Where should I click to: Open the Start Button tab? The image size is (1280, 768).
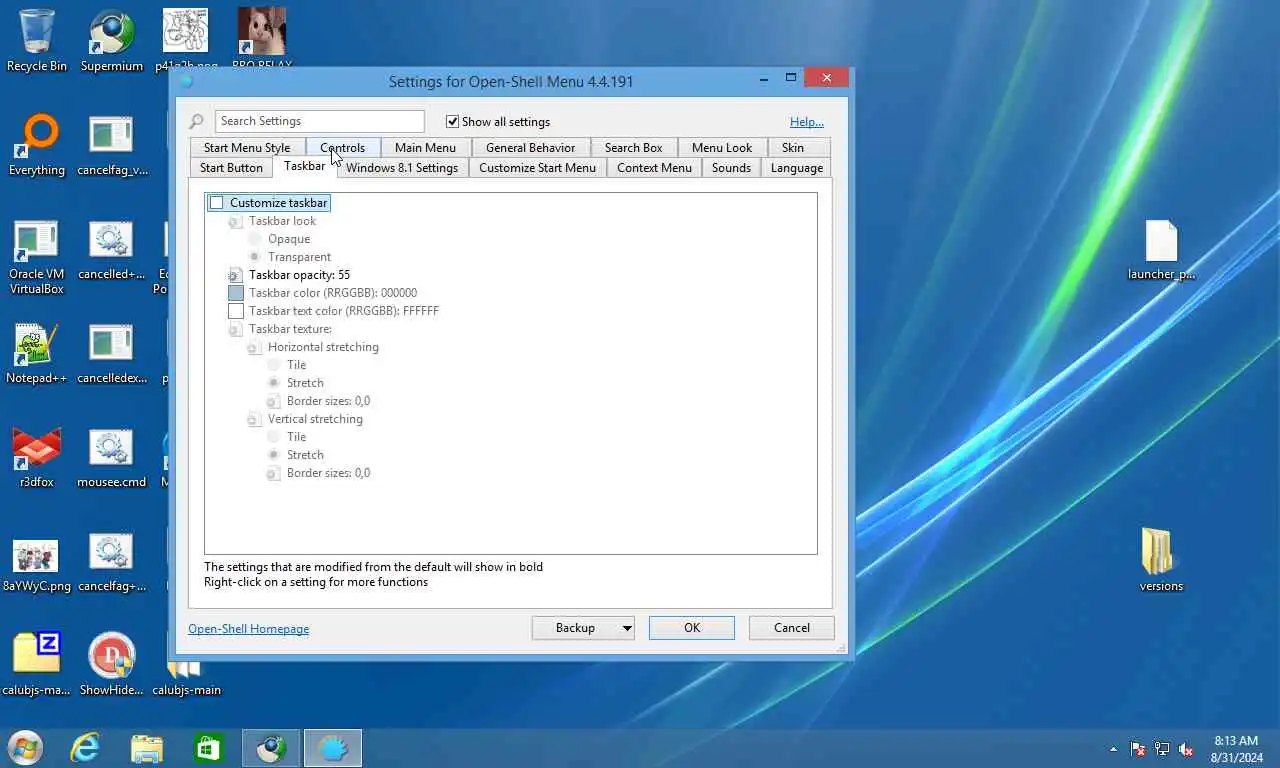[x=231, y=168]
